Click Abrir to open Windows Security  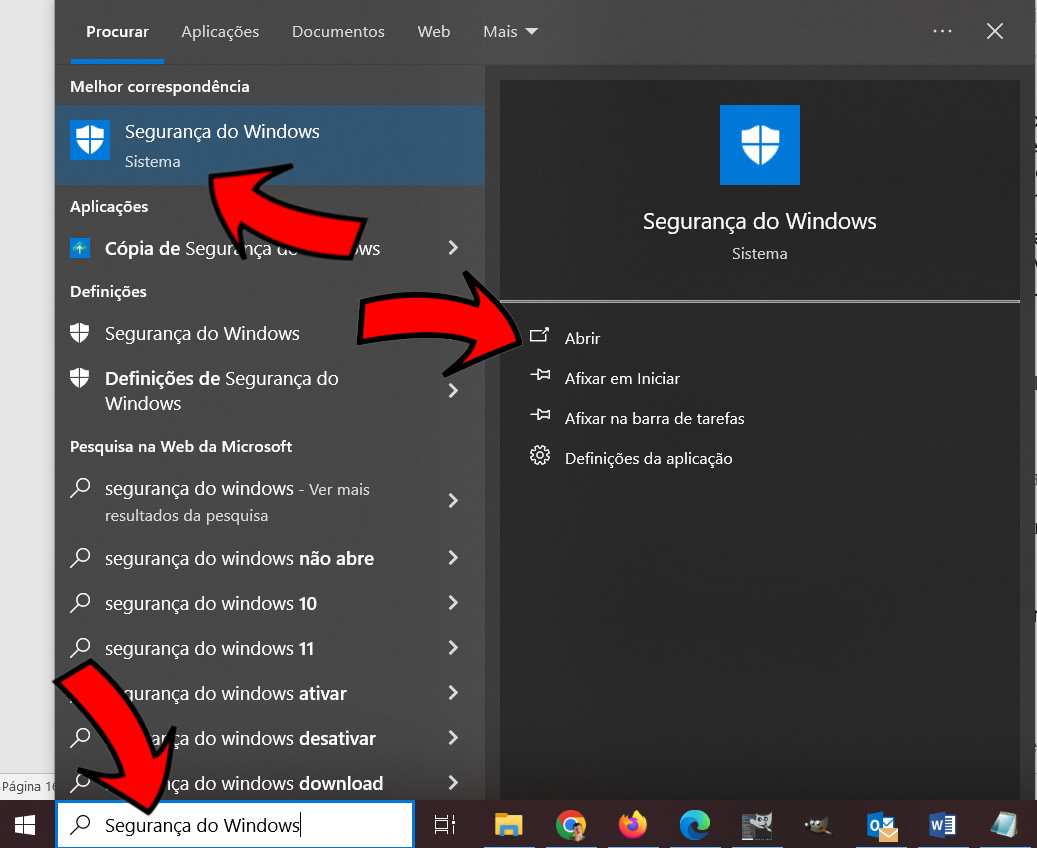coord(582,338)
